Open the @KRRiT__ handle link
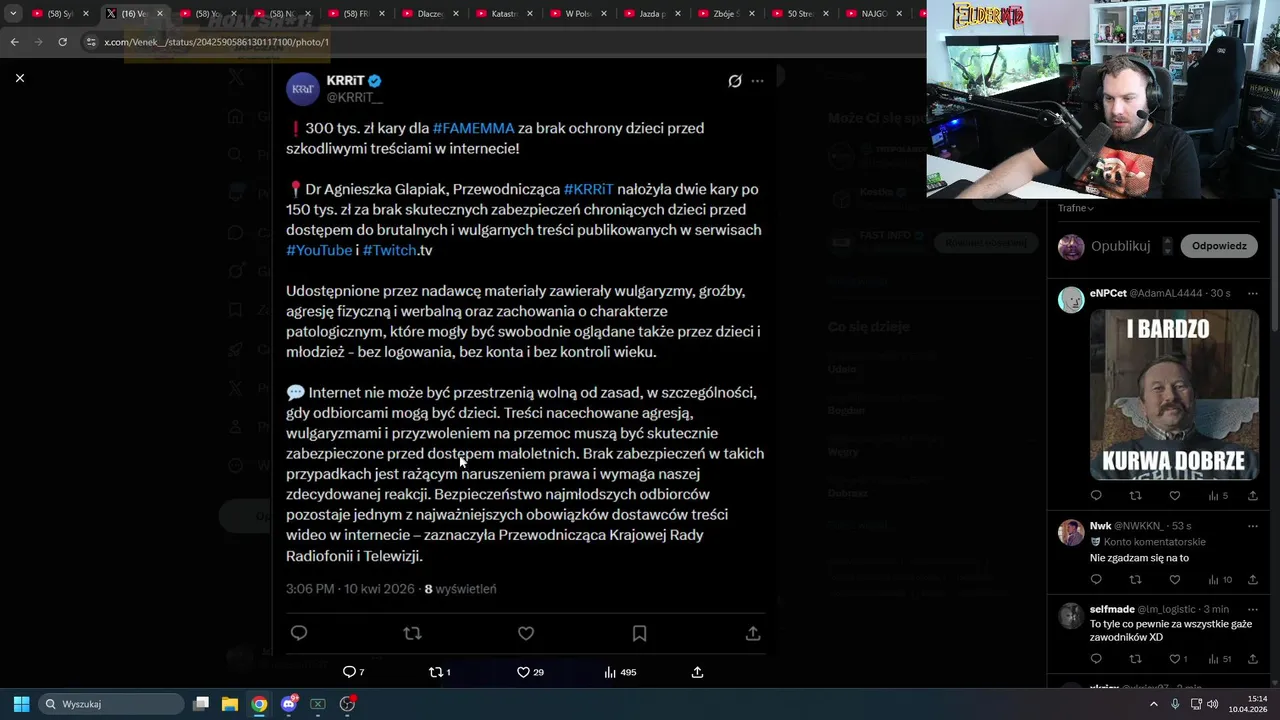 [x=354, y=98]
